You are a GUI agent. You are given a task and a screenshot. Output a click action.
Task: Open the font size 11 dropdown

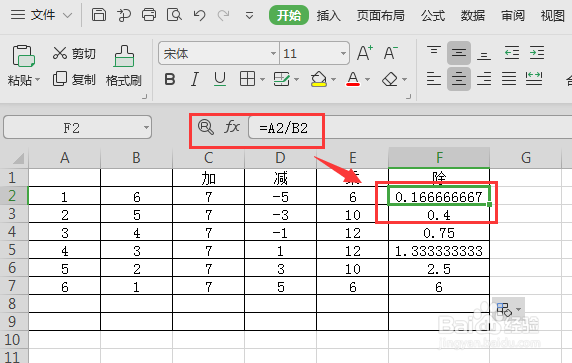tap(343, 54)
